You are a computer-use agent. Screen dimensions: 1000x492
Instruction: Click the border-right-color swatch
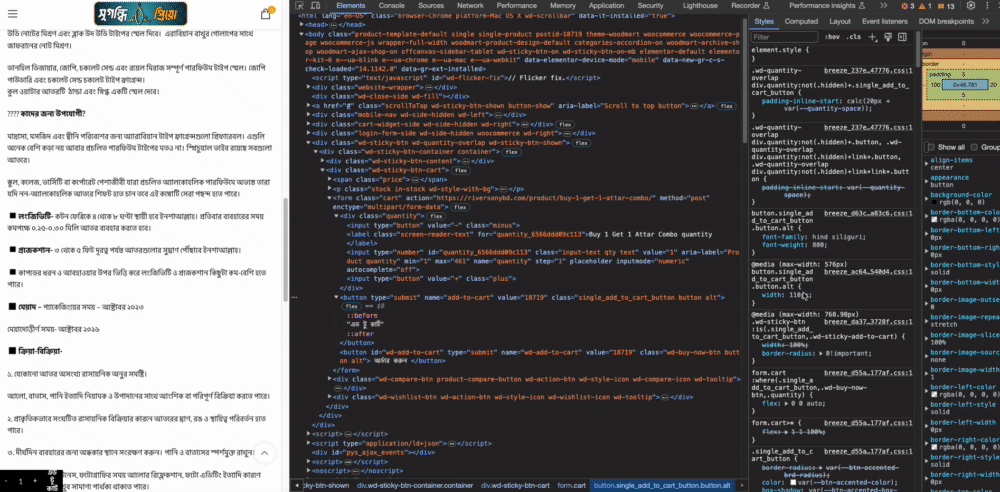pos(934,446)
